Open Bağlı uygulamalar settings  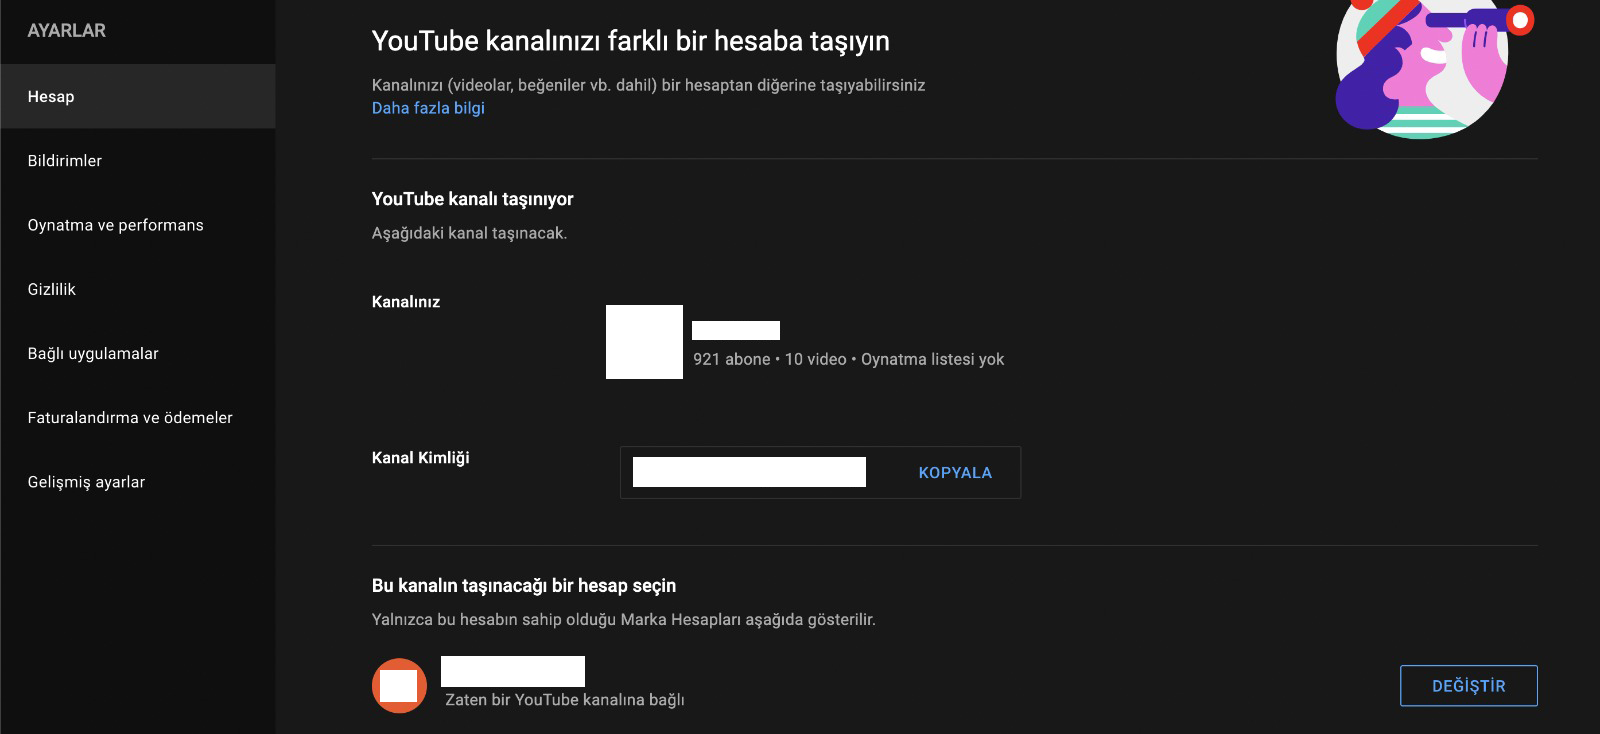tap(137, 353)
